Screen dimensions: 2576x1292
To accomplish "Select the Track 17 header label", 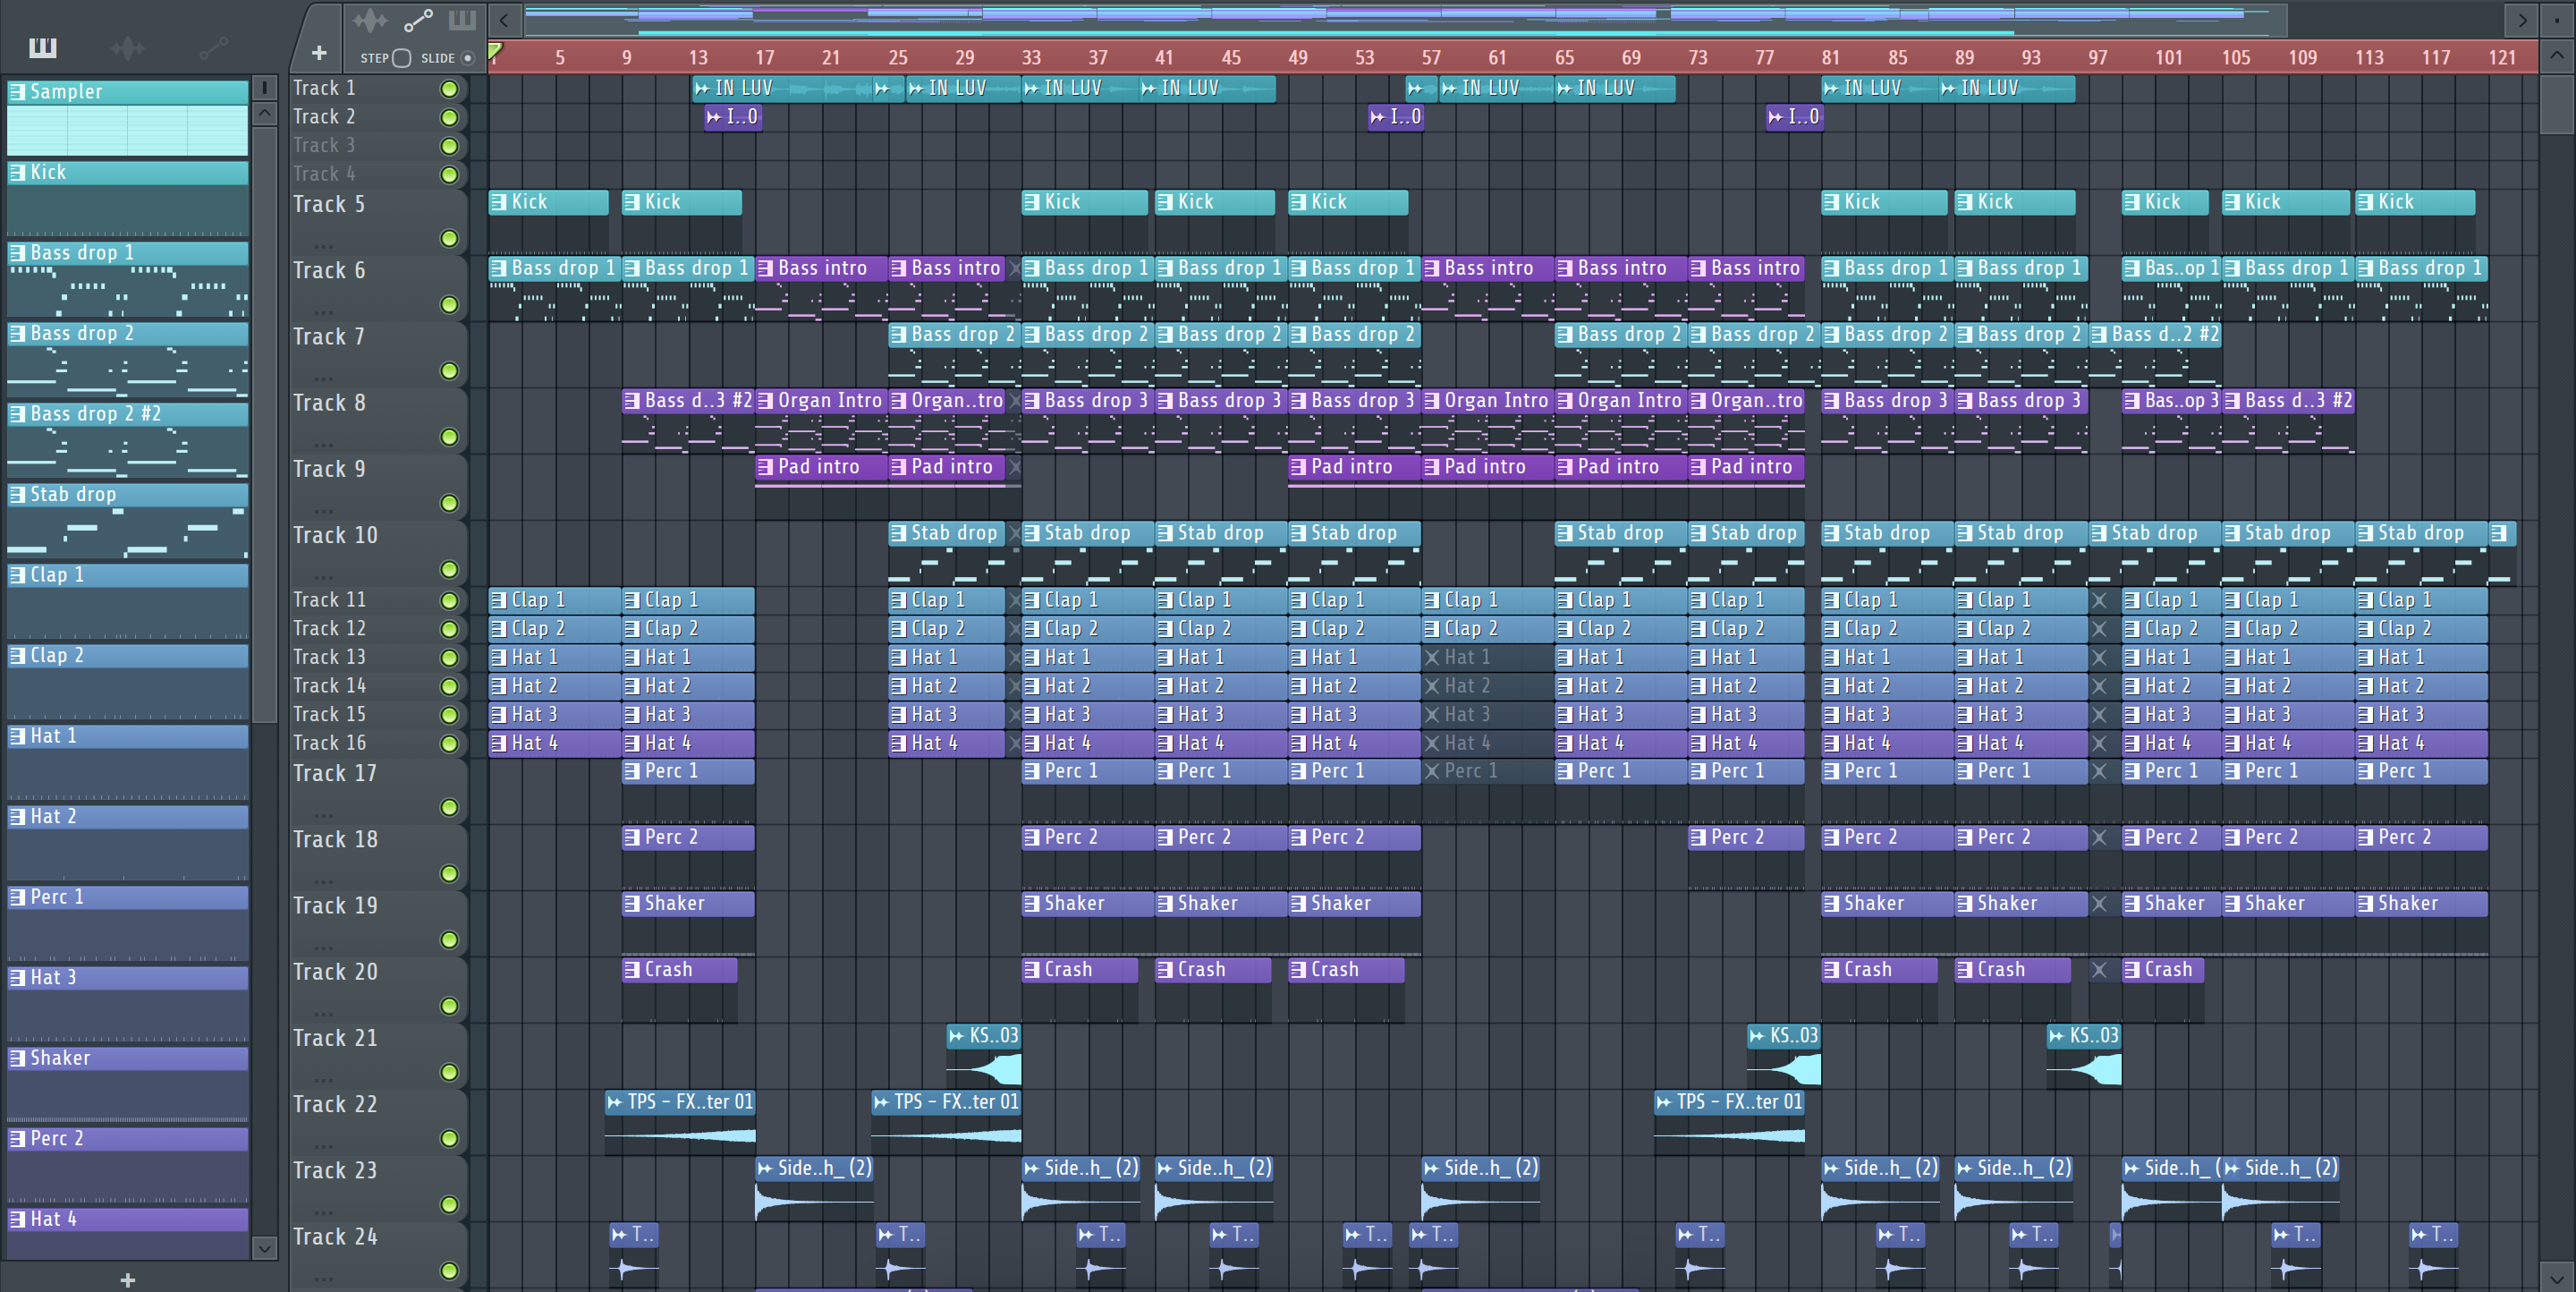I will point(335,773).
